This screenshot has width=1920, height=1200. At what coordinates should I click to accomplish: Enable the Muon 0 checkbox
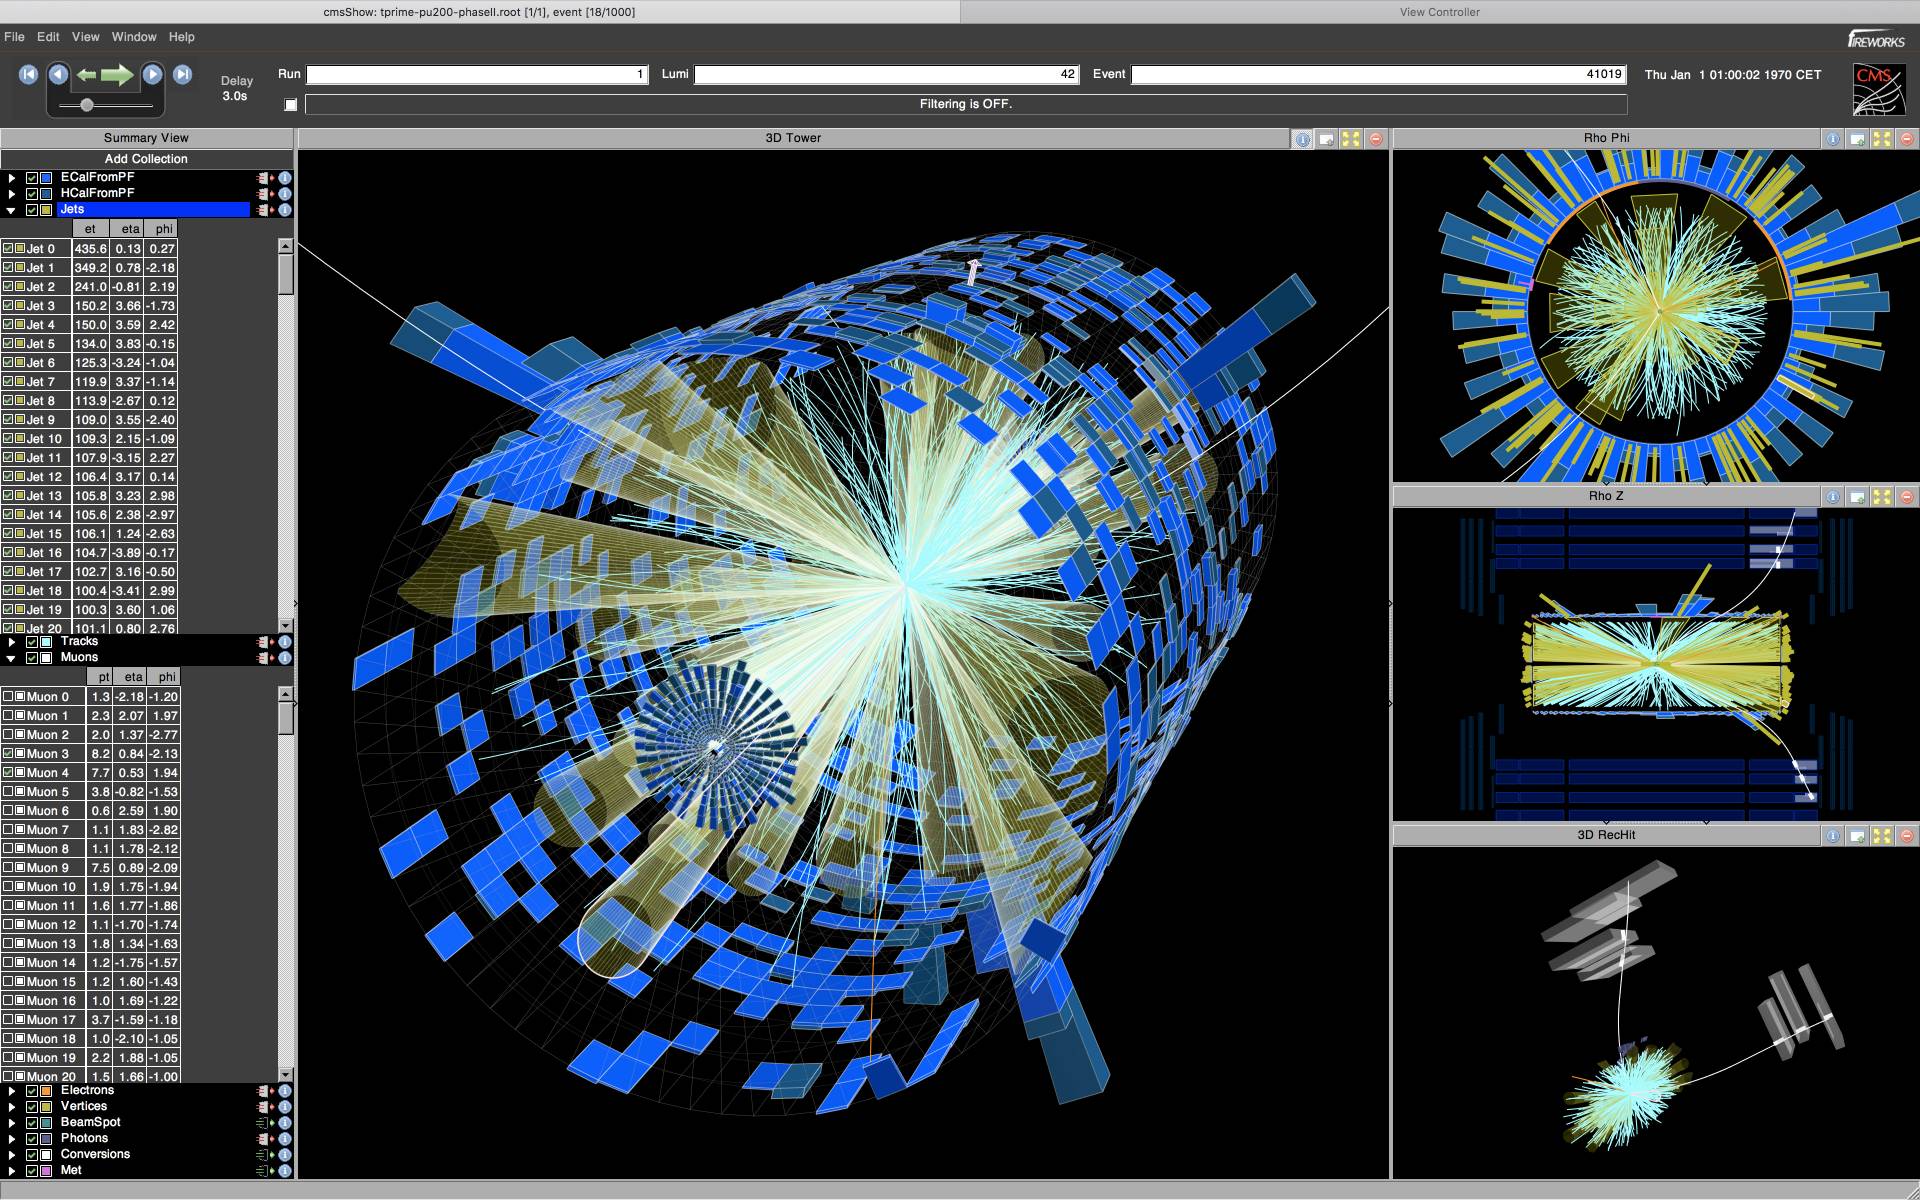coord(9,698)
